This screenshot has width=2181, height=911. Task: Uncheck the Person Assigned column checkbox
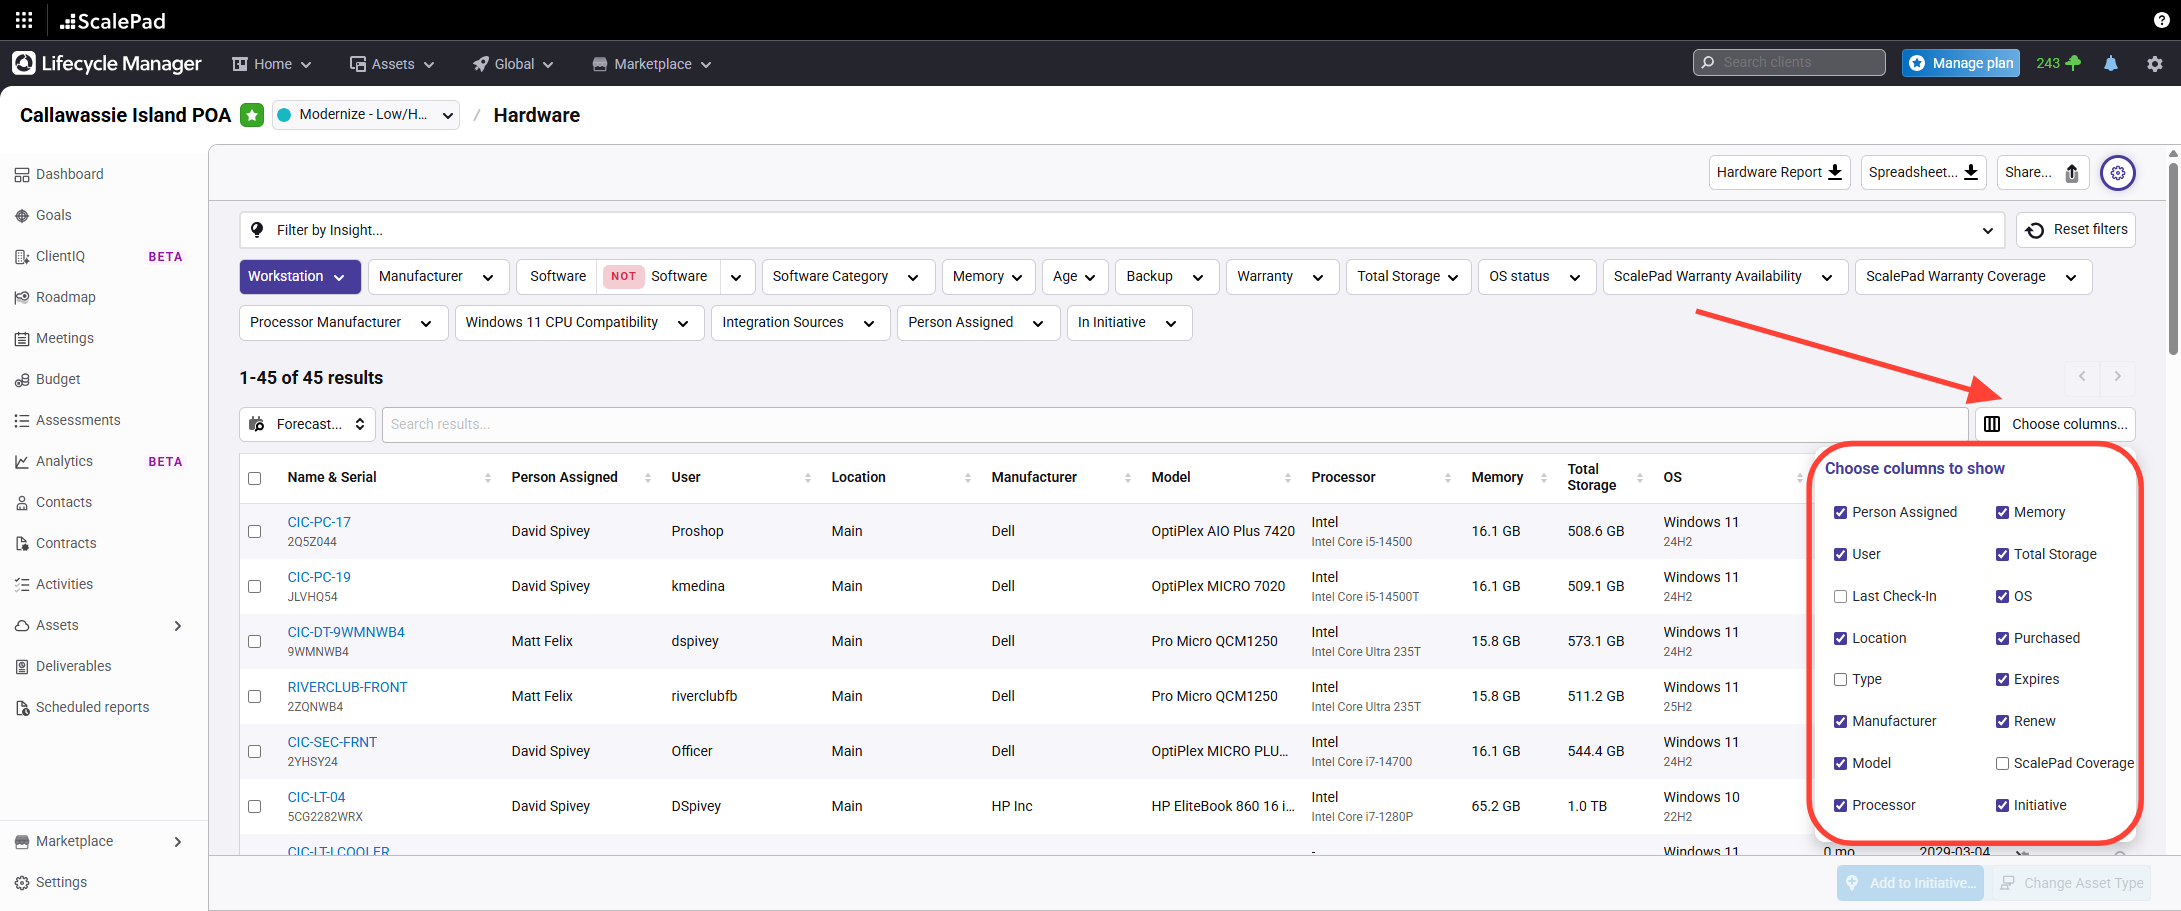[1840, 513]
